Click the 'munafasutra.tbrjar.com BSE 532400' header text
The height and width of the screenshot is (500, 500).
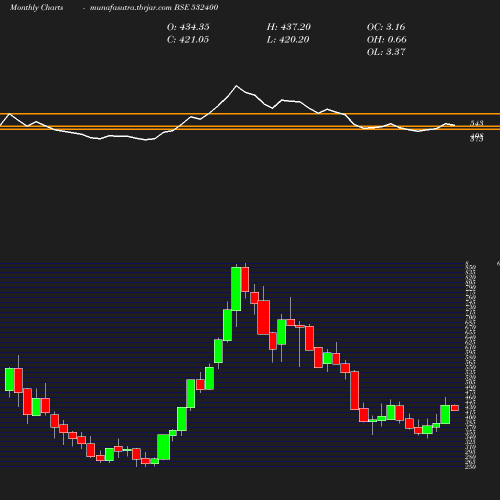pyautogui.click(x=154, y=7)
